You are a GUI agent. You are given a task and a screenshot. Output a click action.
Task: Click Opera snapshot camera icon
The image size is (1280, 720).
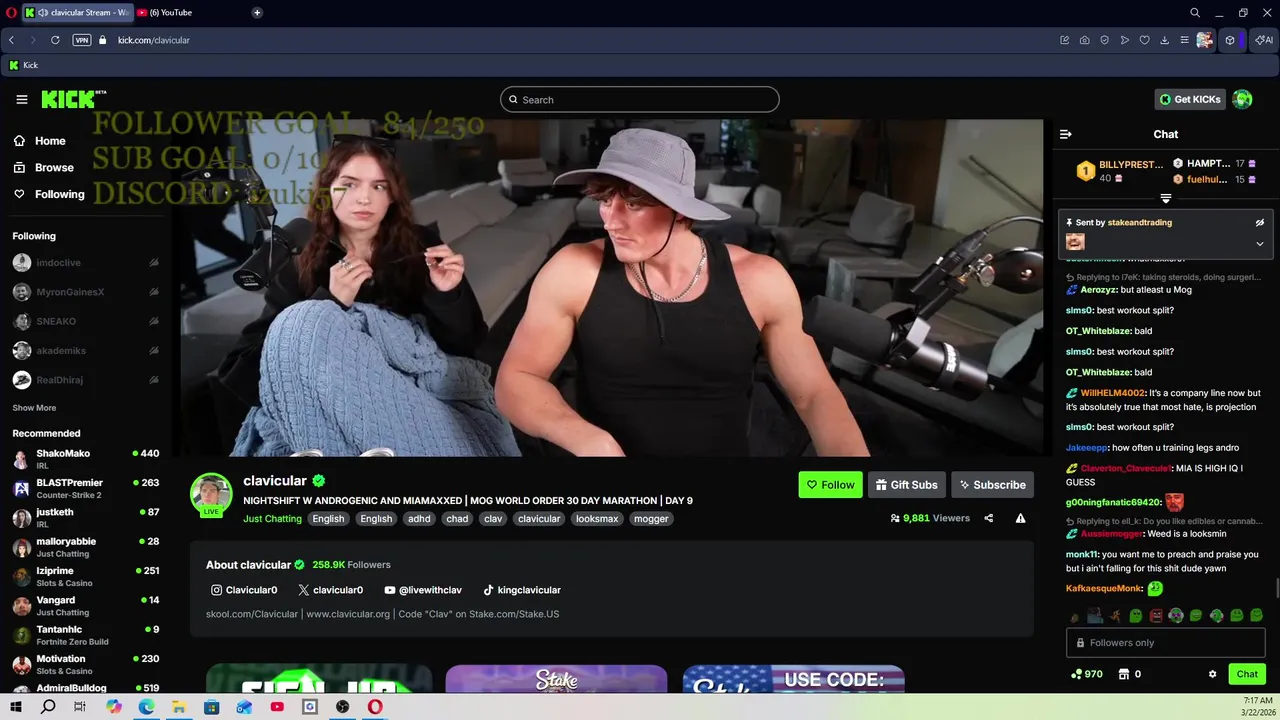pyautogui.click(x=1085, y=40)
